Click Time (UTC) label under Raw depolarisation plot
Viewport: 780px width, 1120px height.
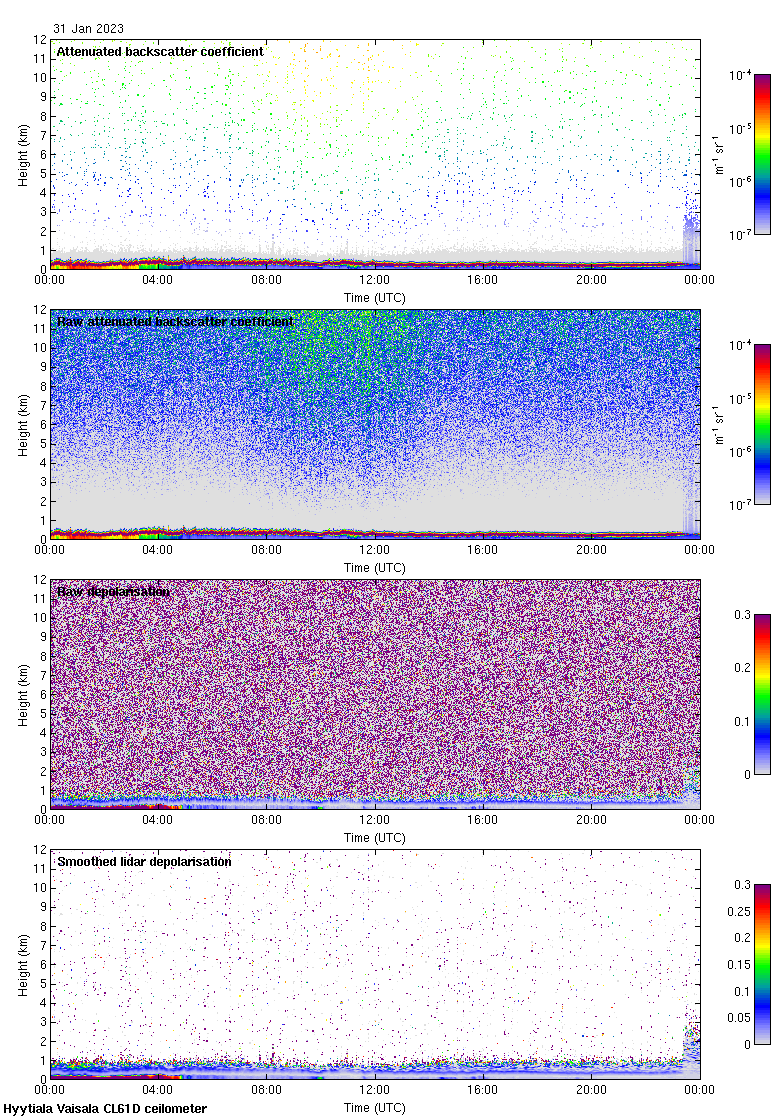374,838
